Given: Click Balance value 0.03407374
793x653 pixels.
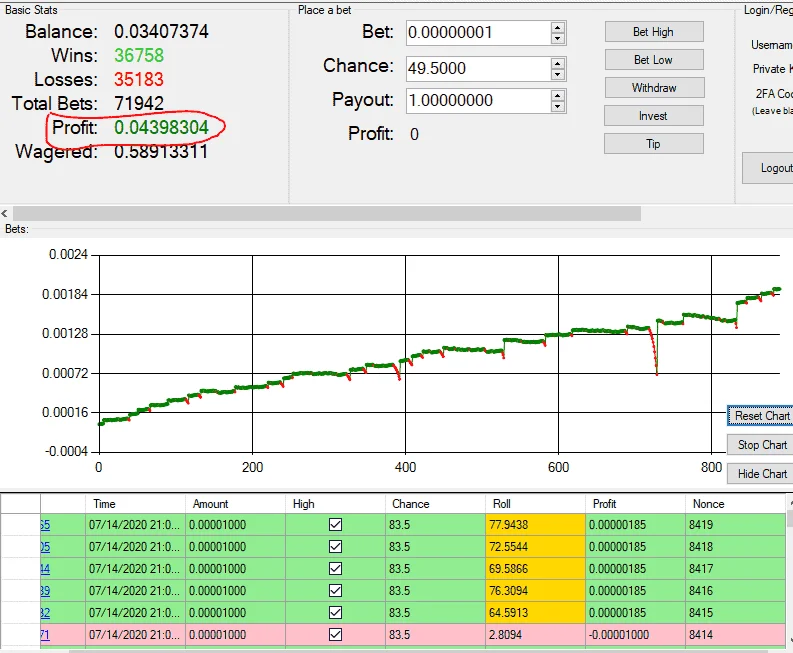Looking at the screenshot, I should pyautogui.click(x=161, y=31).
